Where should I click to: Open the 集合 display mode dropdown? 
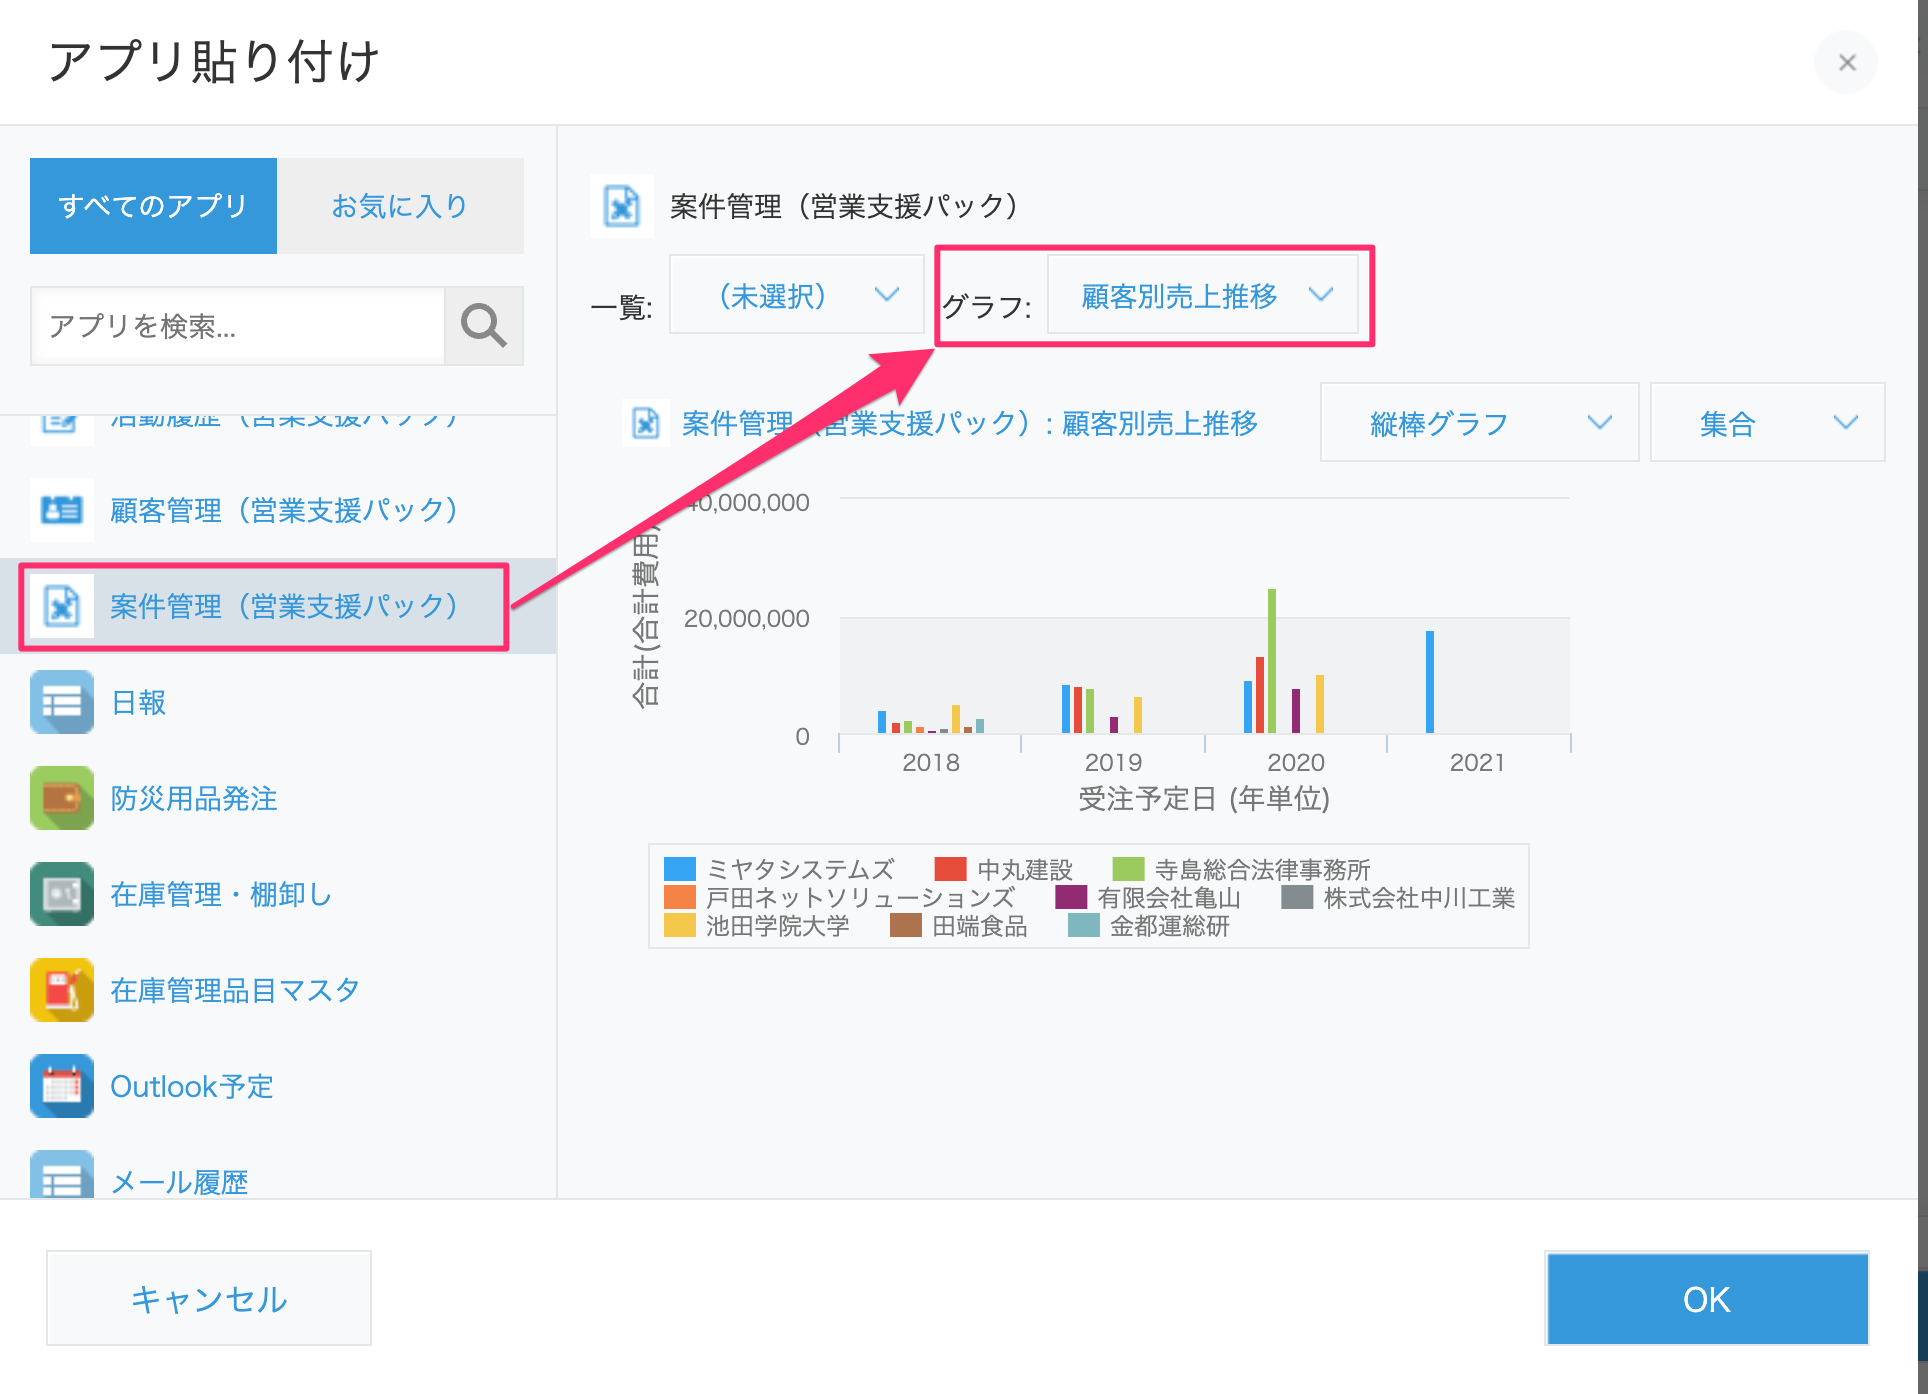(1767, 422)
